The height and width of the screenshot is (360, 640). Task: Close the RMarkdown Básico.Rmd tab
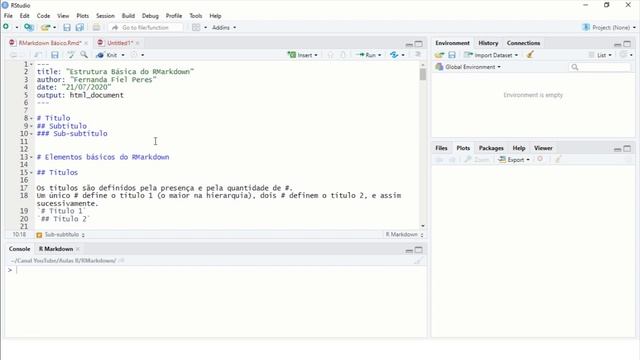(x=86, y=43)
